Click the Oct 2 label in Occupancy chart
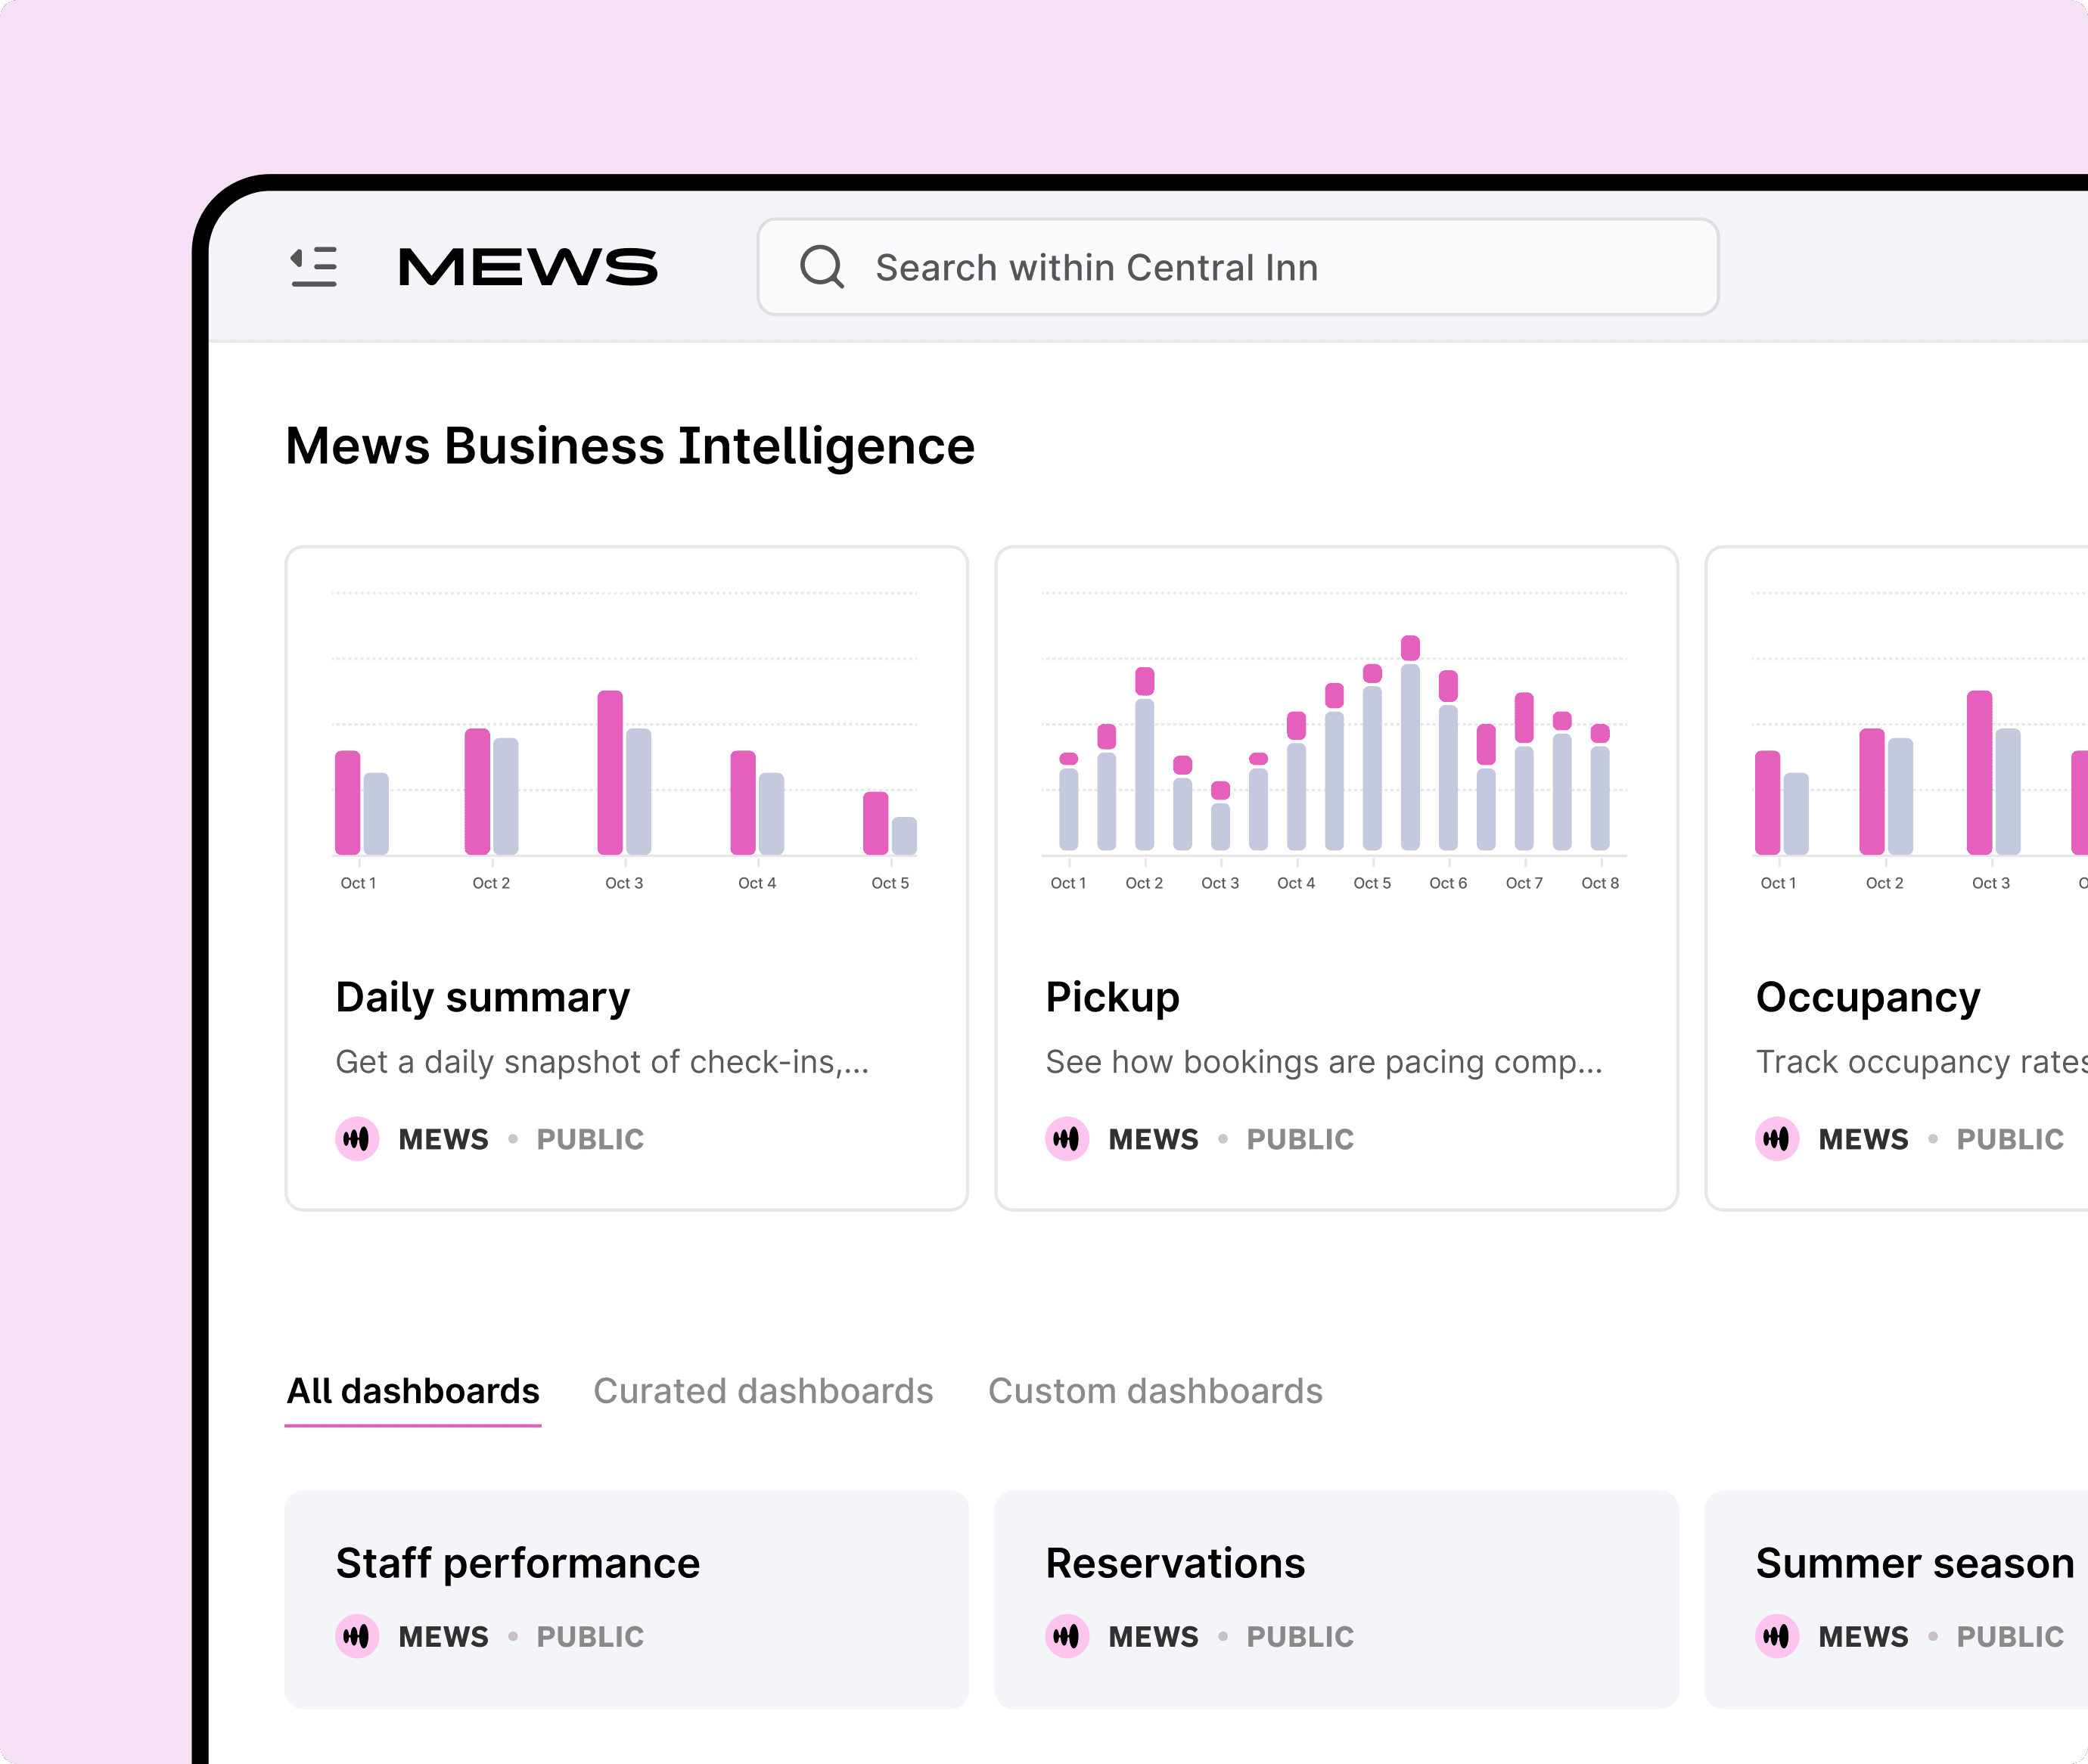This screenshot has height=1764, width=2088. [x=1884, y=883]
